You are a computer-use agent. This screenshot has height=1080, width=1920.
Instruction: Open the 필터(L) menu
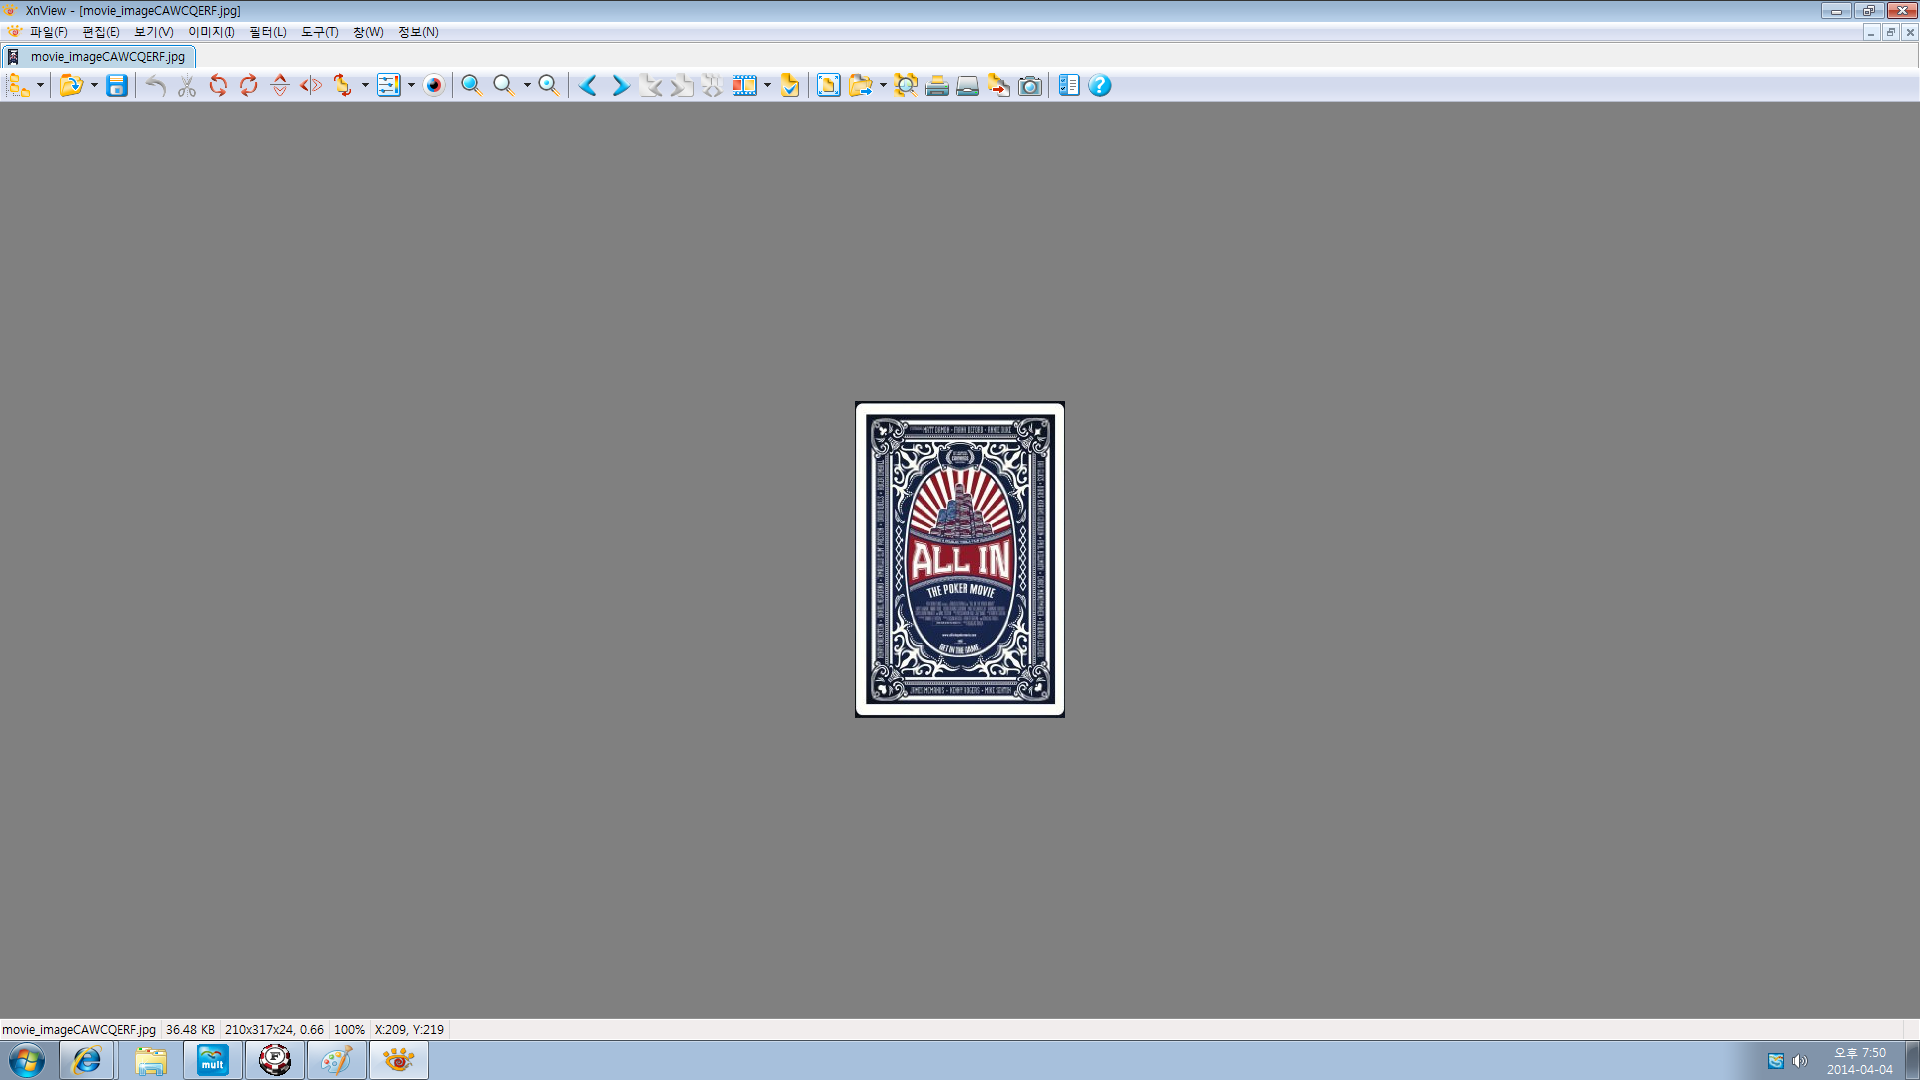point(268,32)
